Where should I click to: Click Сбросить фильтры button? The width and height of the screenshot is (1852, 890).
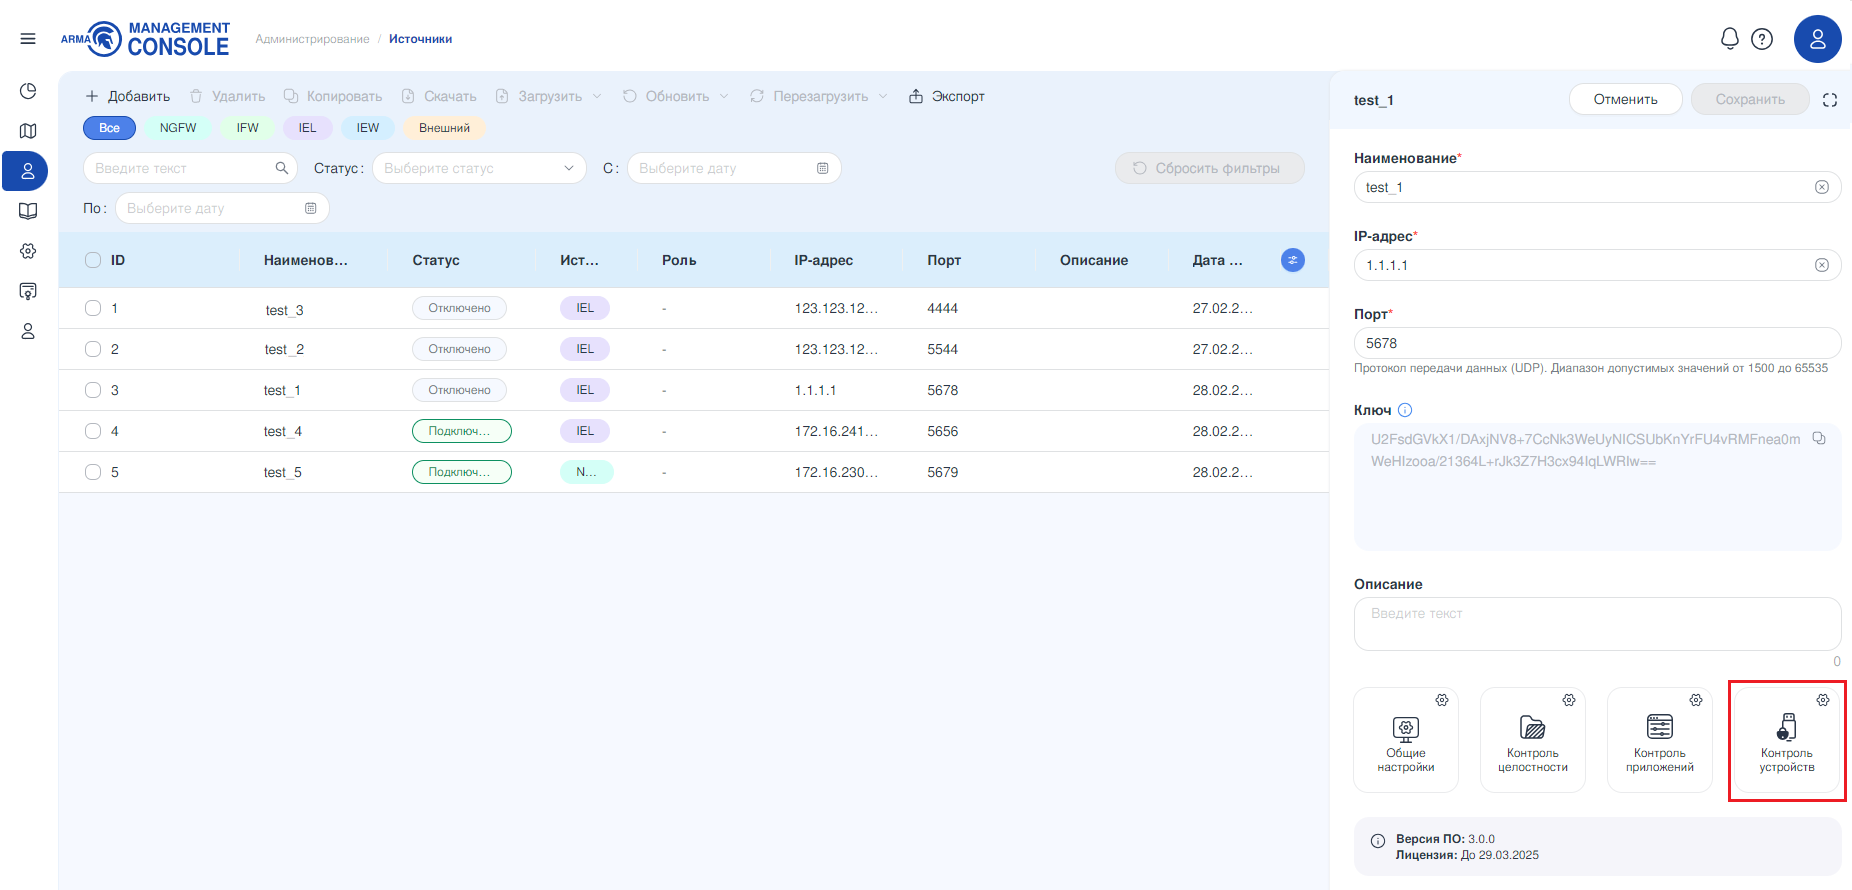1209,168
